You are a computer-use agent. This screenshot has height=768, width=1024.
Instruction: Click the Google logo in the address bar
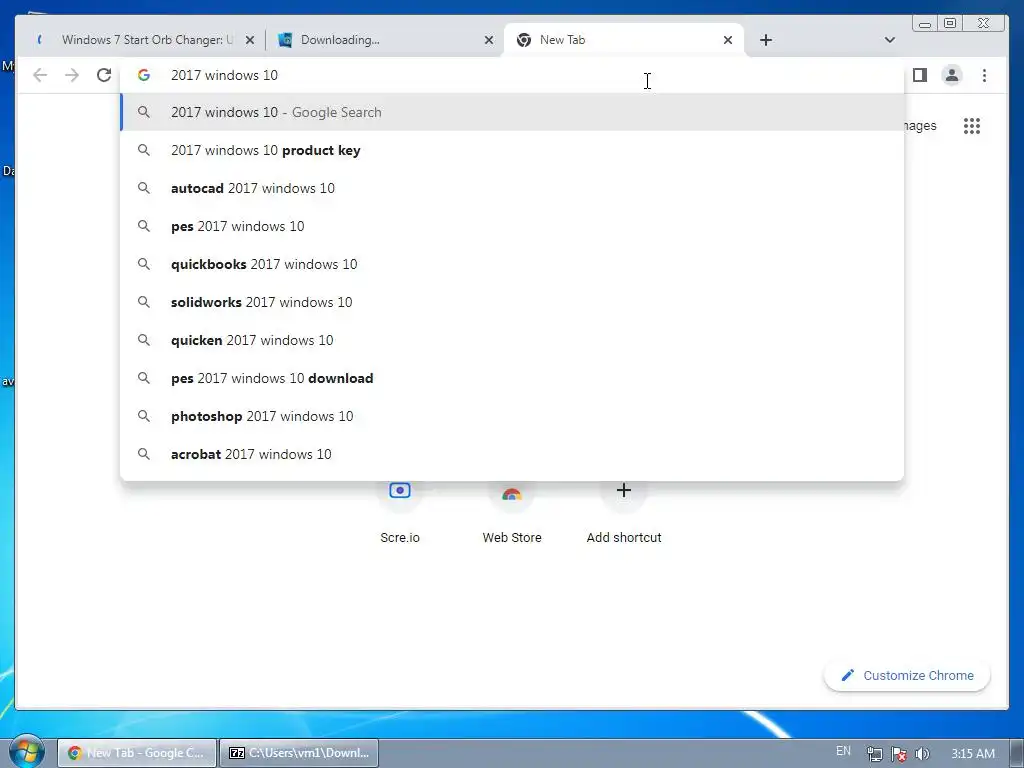(144, 75)
